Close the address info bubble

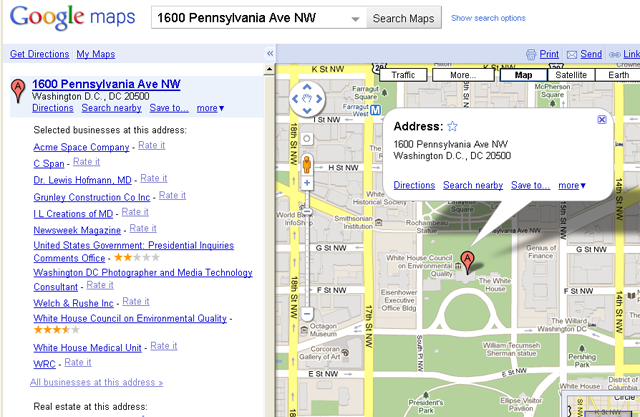(602, 120)
